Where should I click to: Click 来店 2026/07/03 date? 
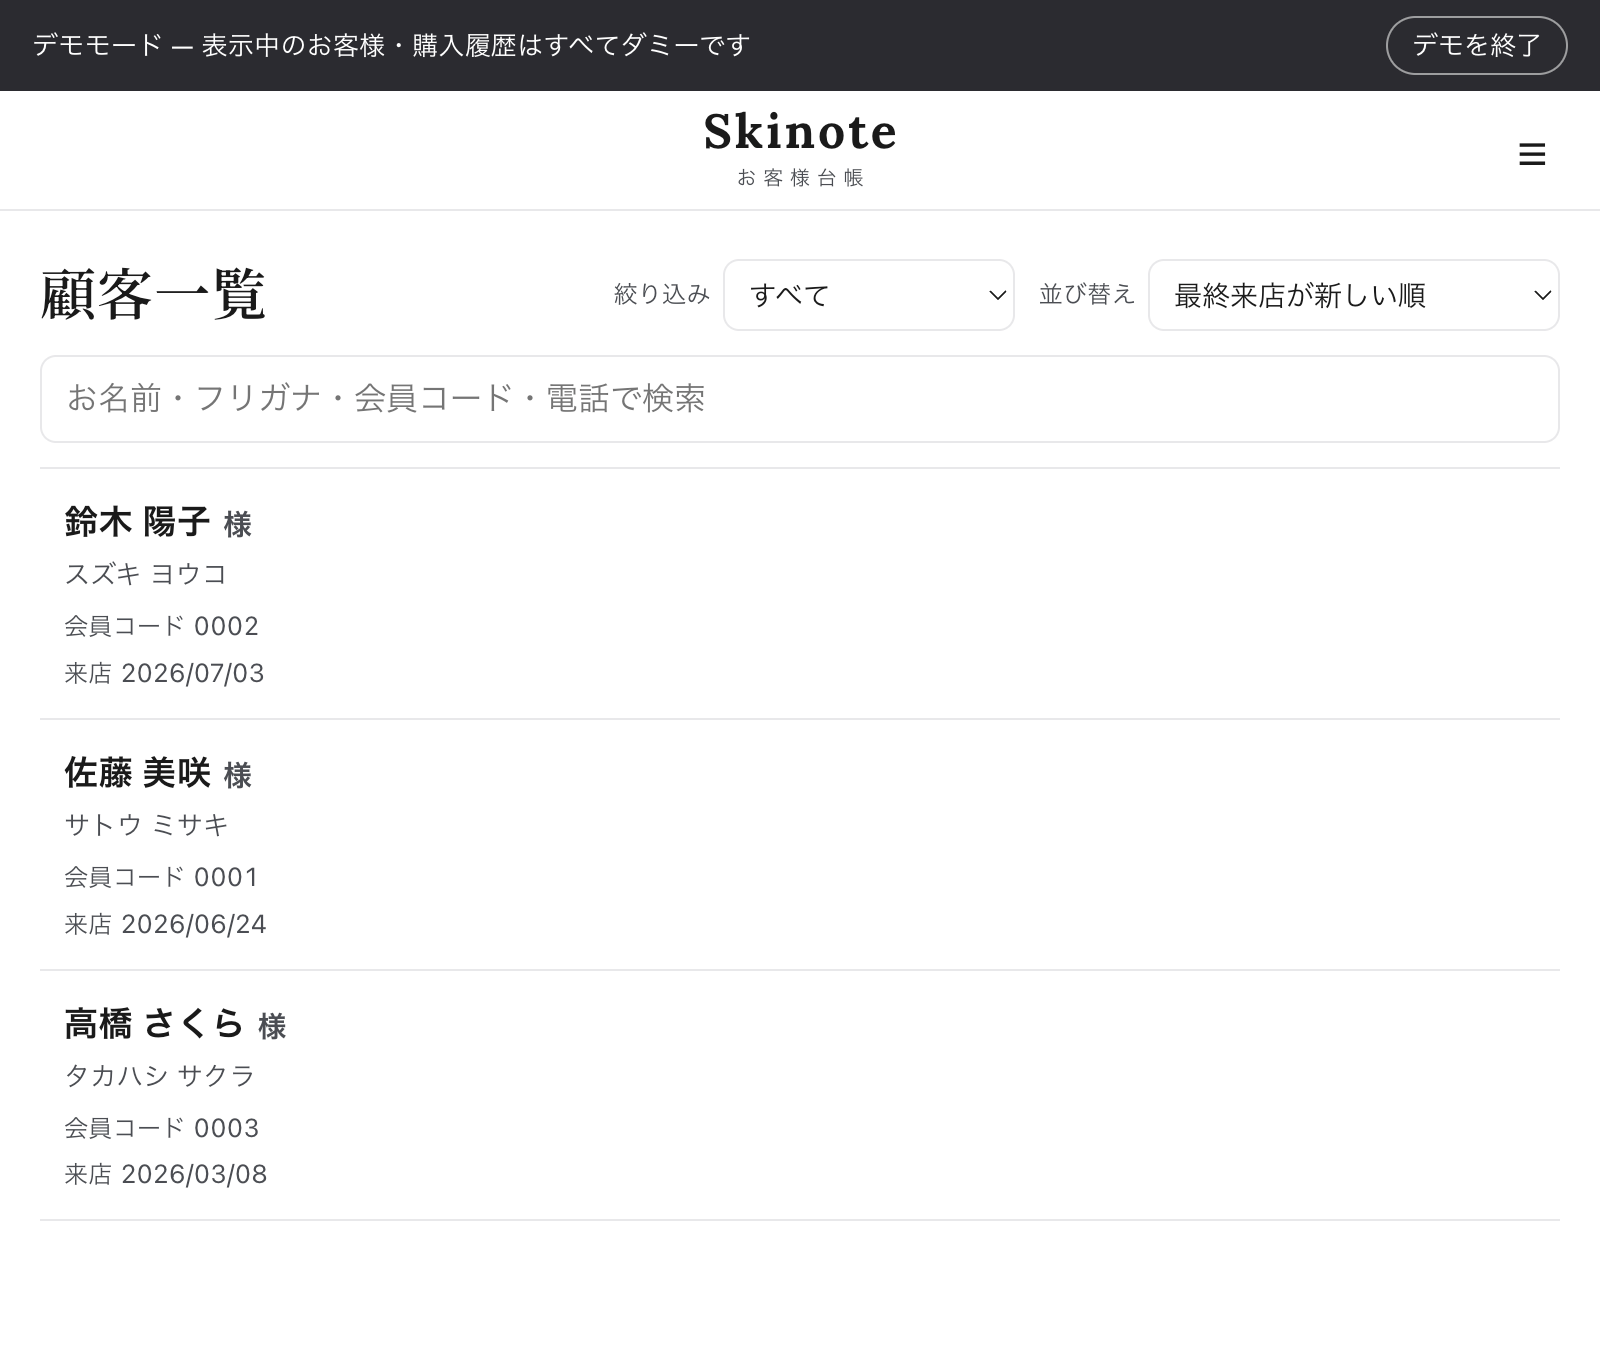(x=165, y=673)
